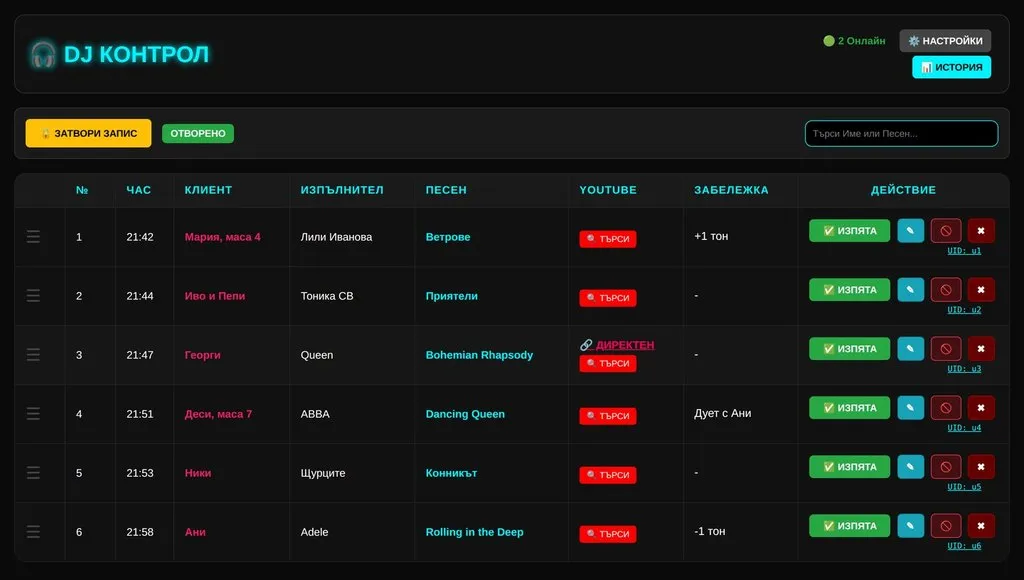The width and height of the screenshot is (1024, 580).
Task: Open the UID: u1 link
Action: 964,251
